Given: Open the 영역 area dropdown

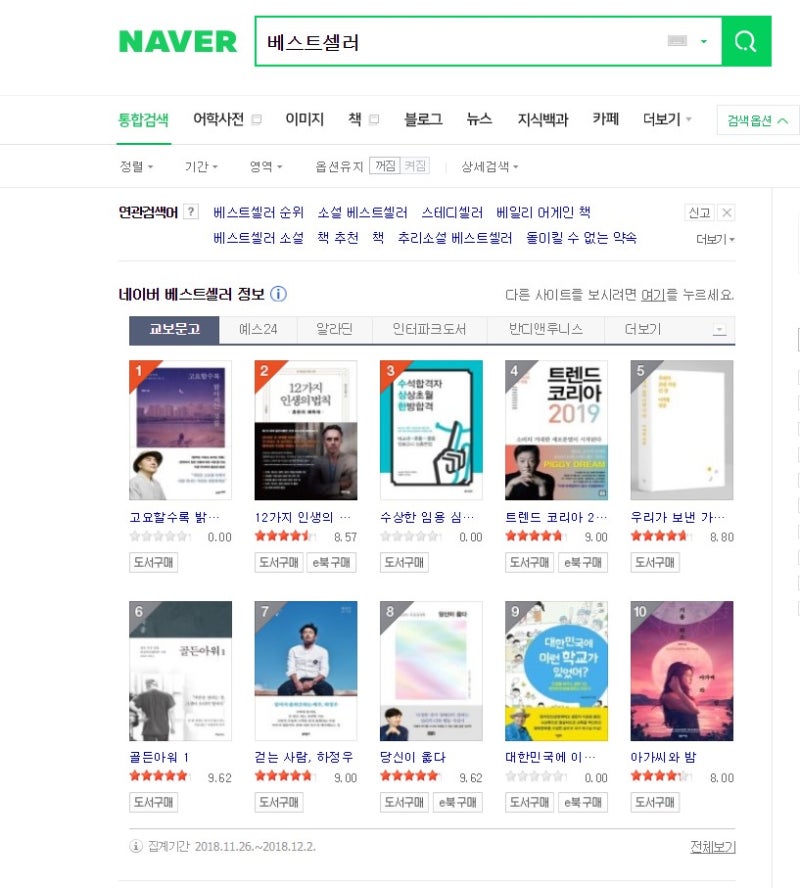Looking at the screenshot, I should pos(266,166).
